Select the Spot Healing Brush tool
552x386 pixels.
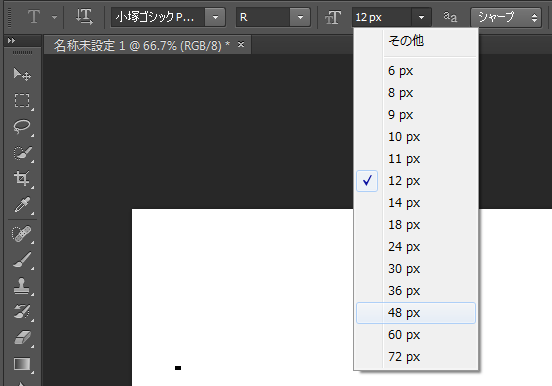[22, 234]
